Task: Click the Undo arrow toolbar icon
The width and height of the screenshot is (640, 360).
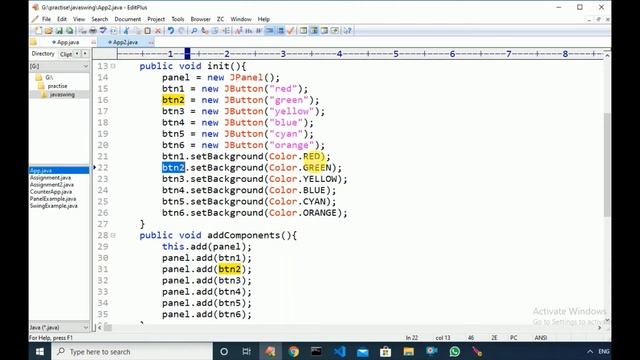Action: [x=171, y=31]
